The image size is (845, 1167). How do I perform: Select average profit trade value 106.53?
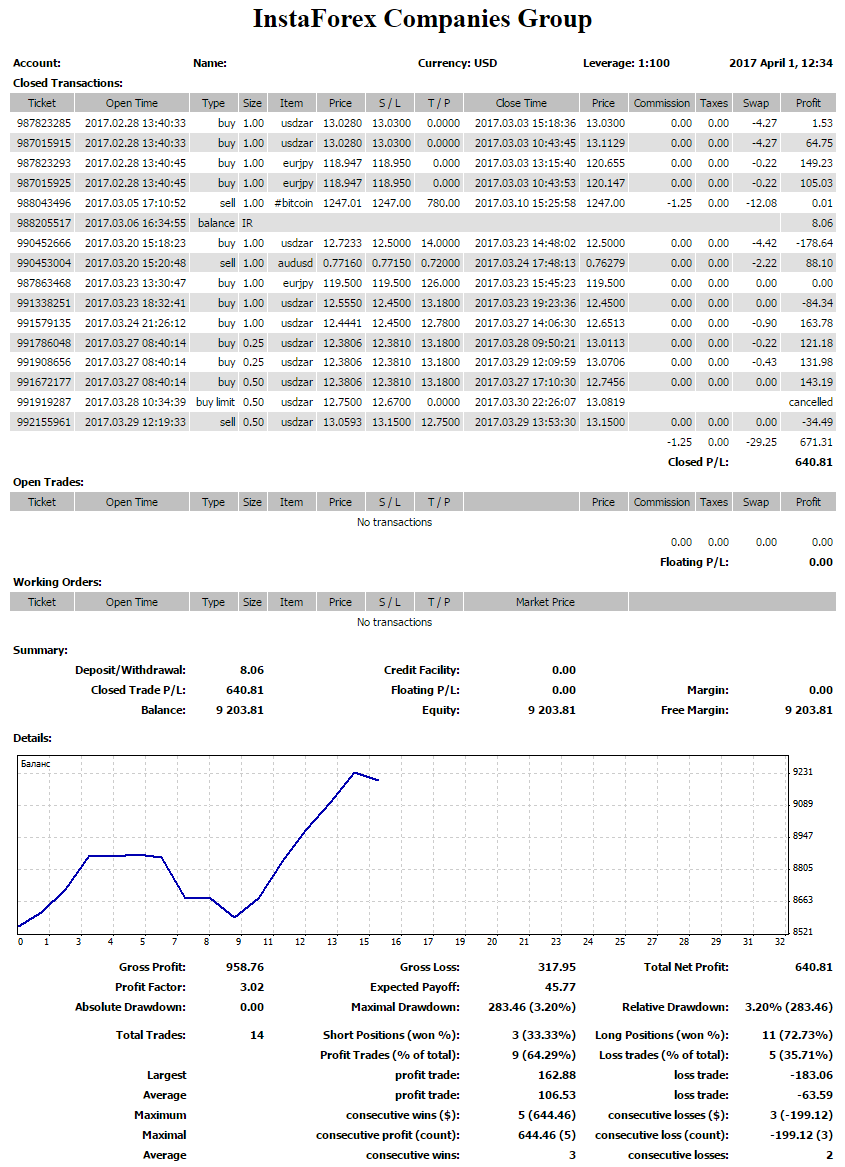[x=557, y=1096]
